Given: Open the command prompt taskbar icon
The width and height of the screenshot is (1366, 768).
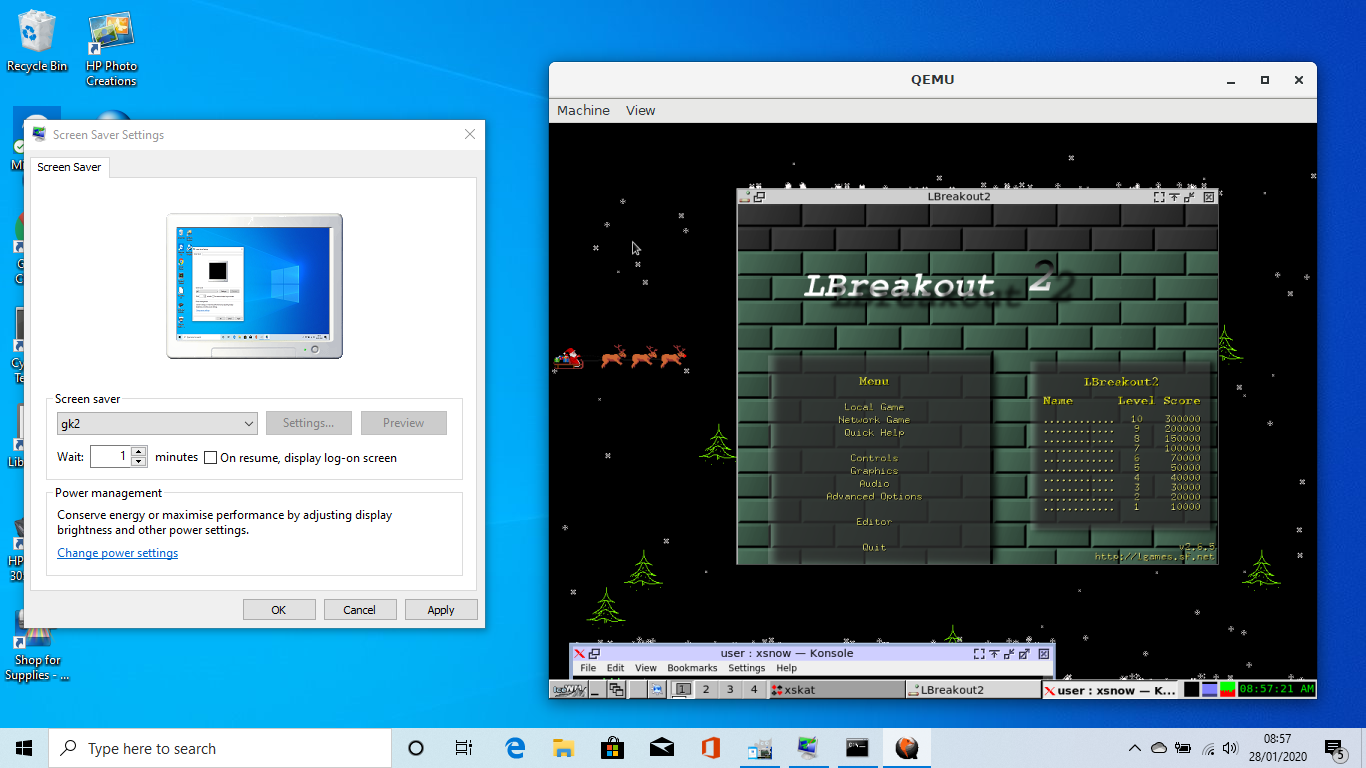Looking at the screenshot, I should pyautogui.click(x=858, y=748).
